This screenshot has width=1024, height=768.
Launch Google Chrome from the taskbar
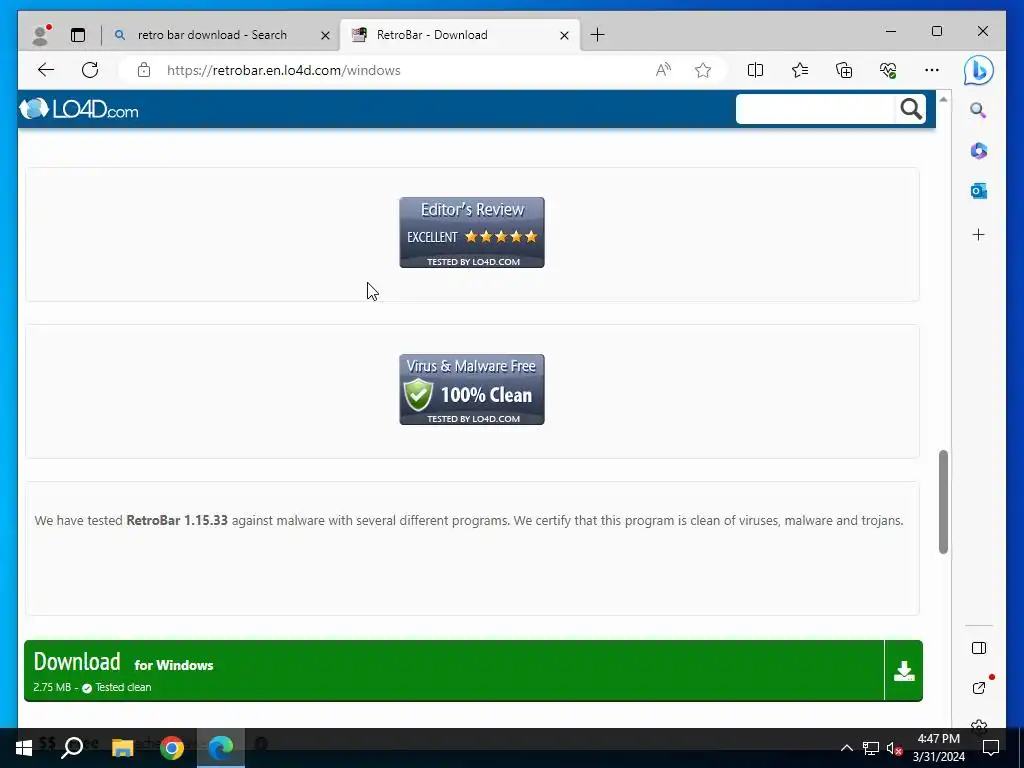coord(172,748)
